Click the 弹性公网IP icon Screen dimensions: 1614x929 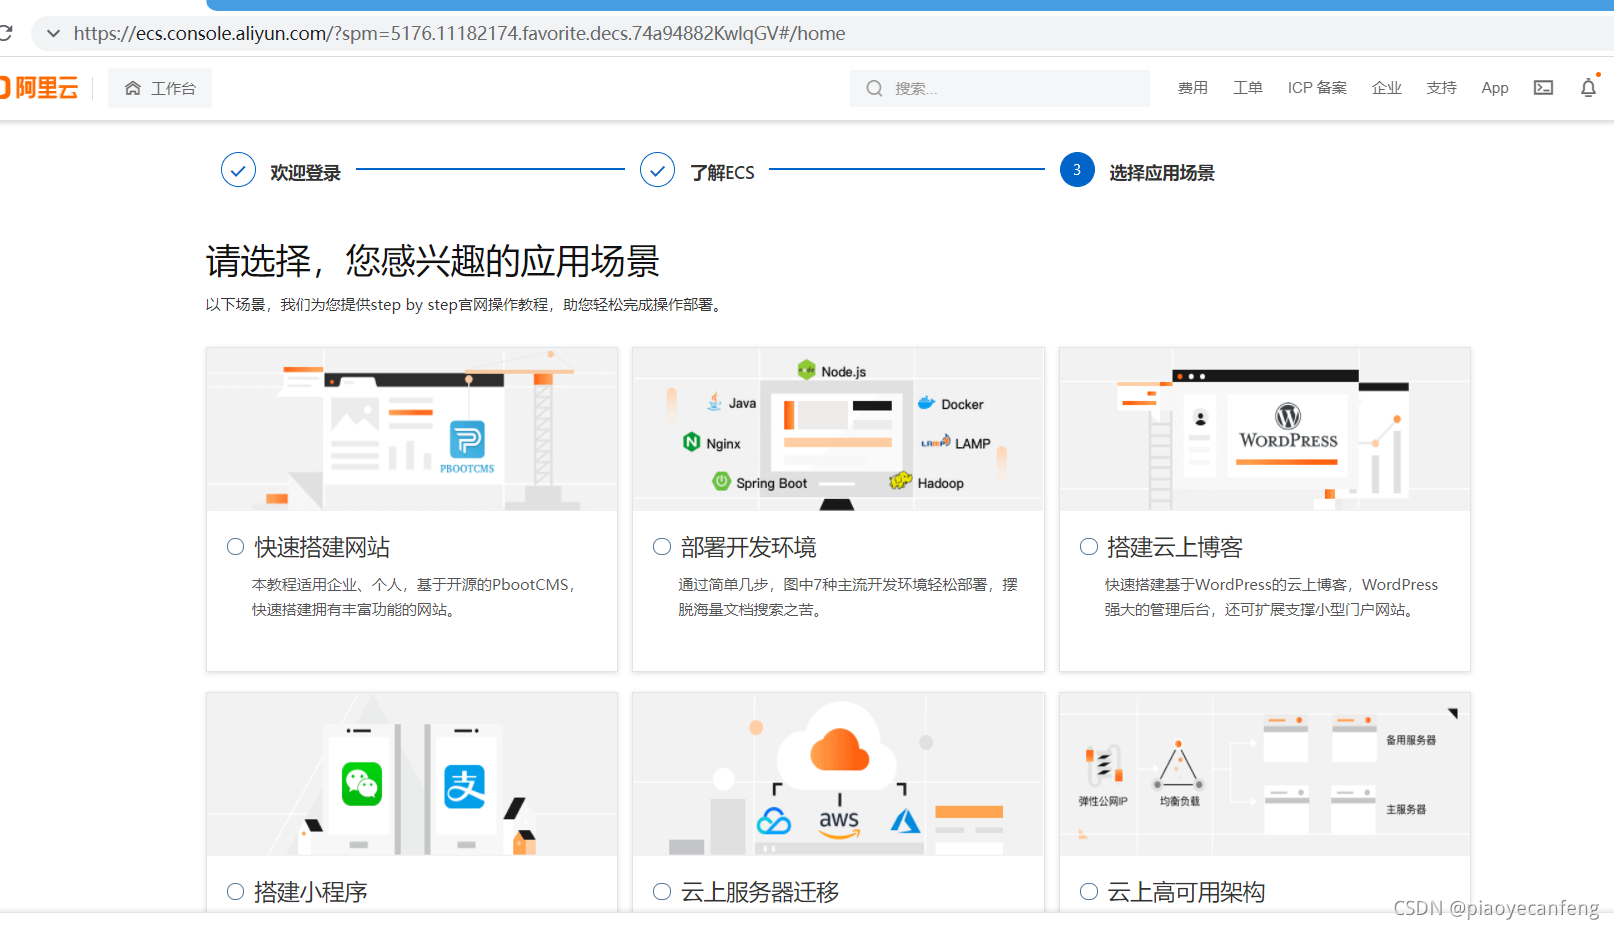(1103, 766)
